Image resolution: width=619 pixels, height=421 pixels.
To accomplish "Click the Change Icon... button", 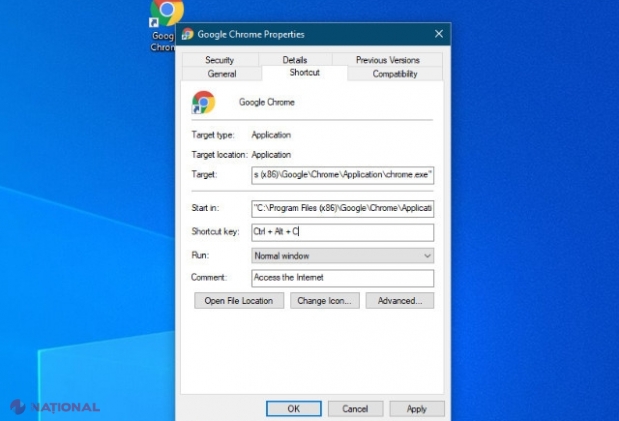I will [324, 300].
